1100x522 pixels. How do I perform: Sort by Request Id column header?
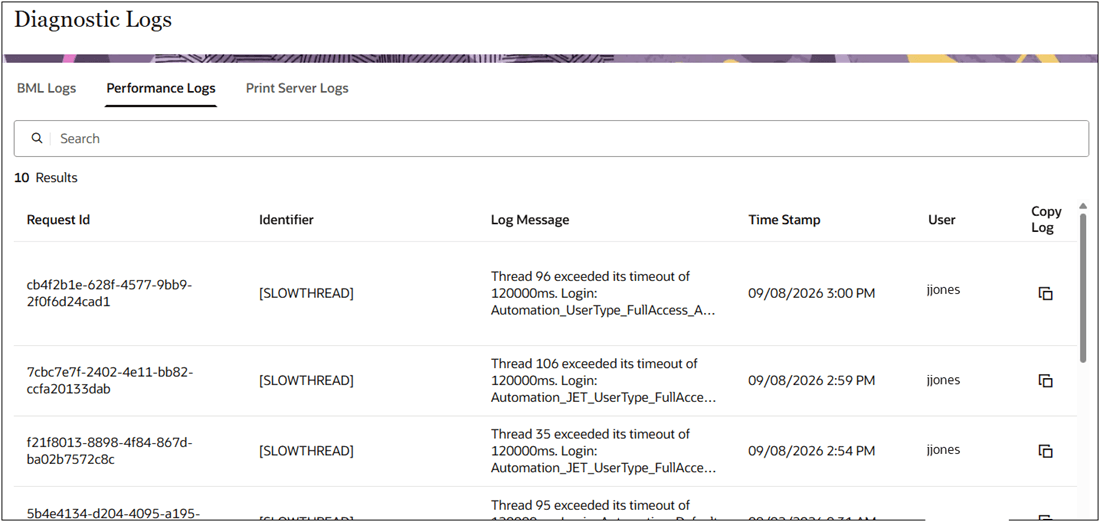[x=58, y=220]
